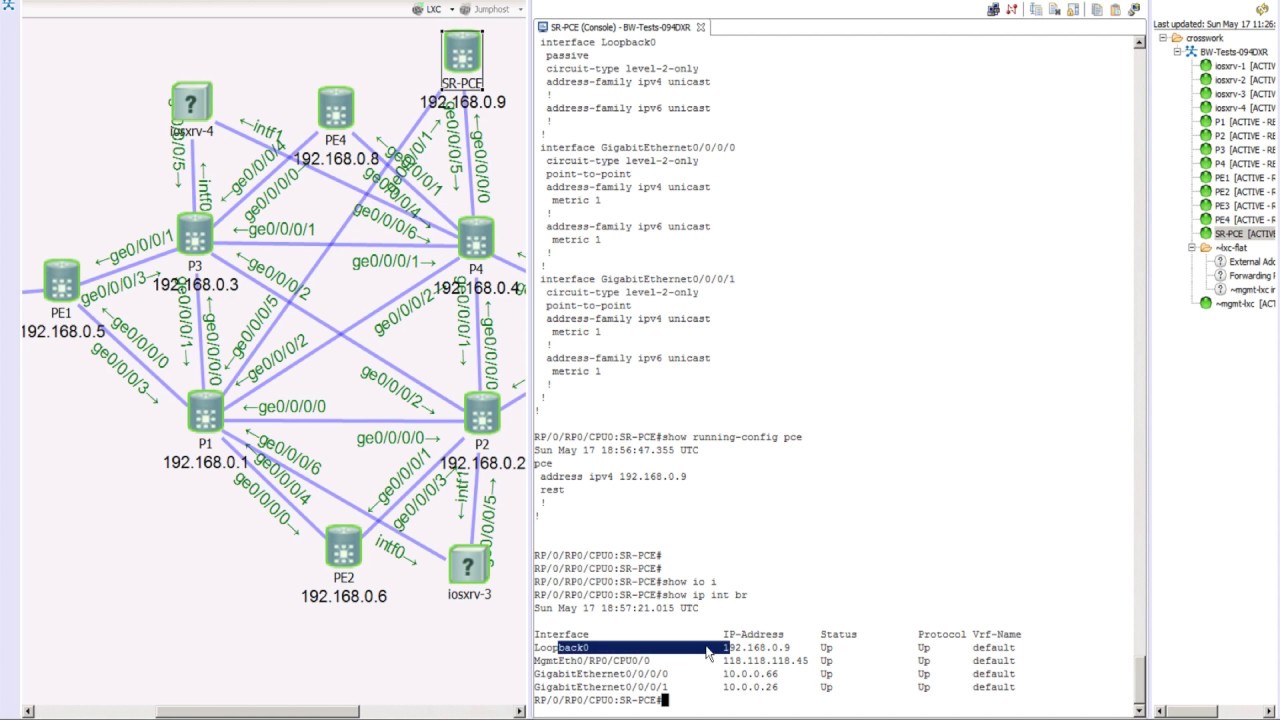Image resolution: width=1280 pixels, height=720 pixels.
Task: Close the SR-PCE (Console) tab
Action: pyautogui.click(x=701, y=27)
